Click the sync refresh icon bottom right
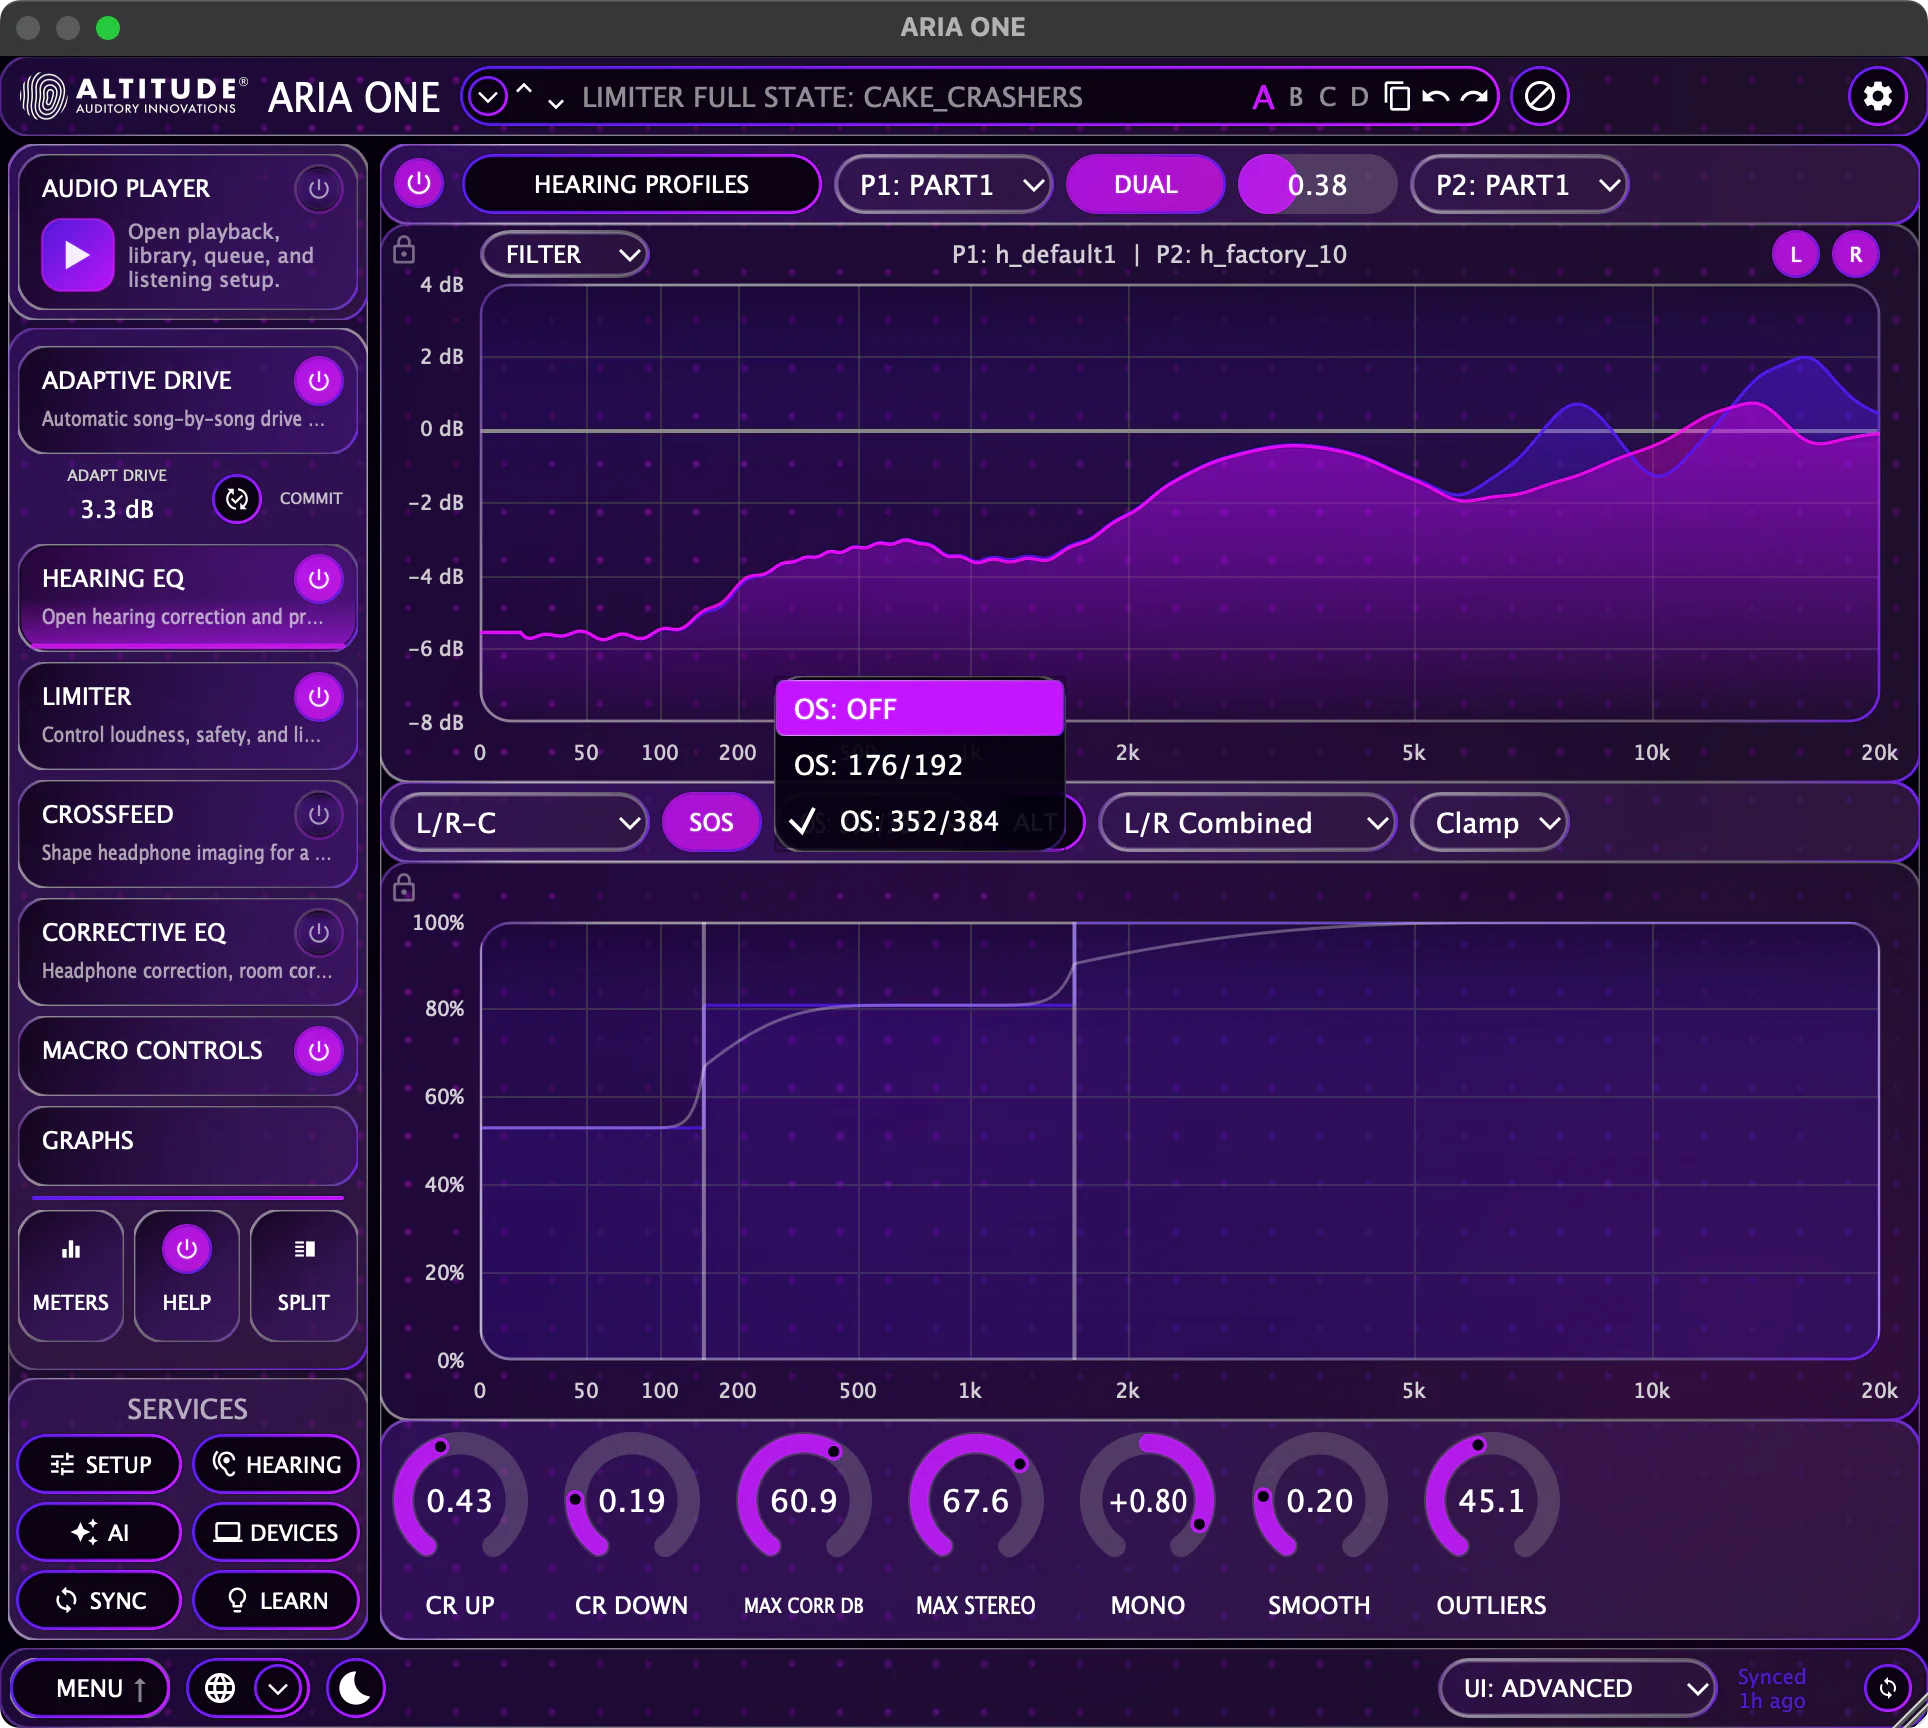Viewport: 1928px width, 1728px height. pos(1887,1688)
